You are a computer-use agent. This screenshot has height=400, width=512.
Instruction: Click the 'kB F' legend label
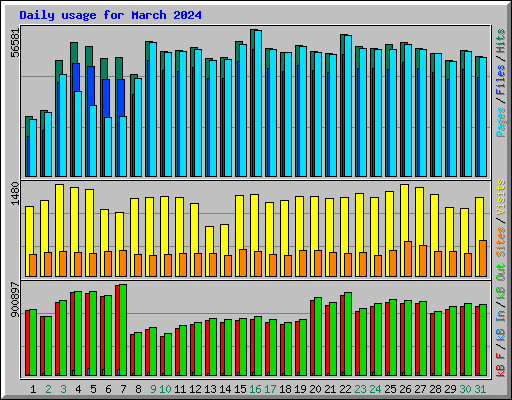coord(501,365)
